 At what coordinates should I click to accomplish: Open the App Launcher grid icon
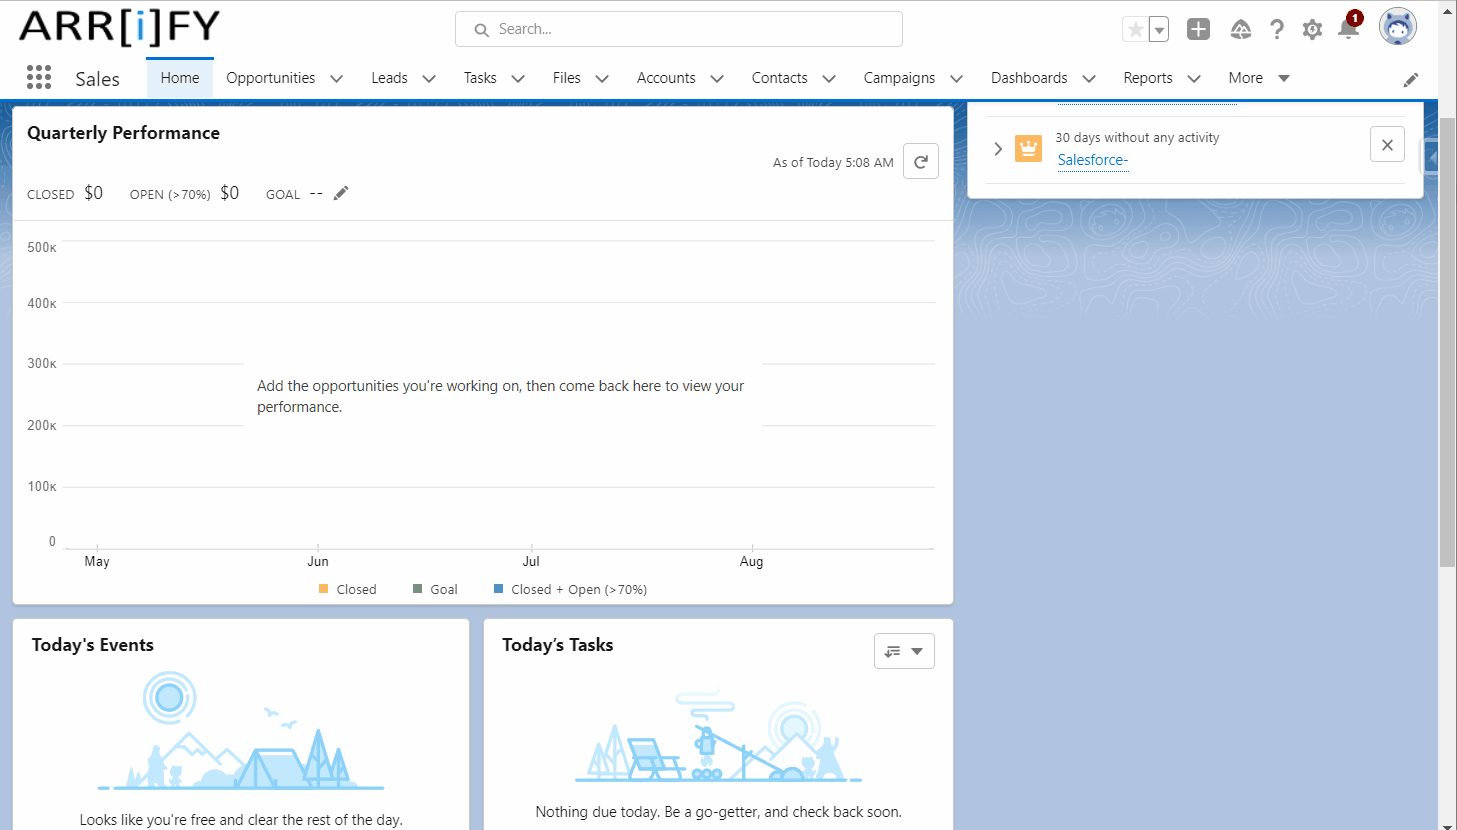pos(39,78)
